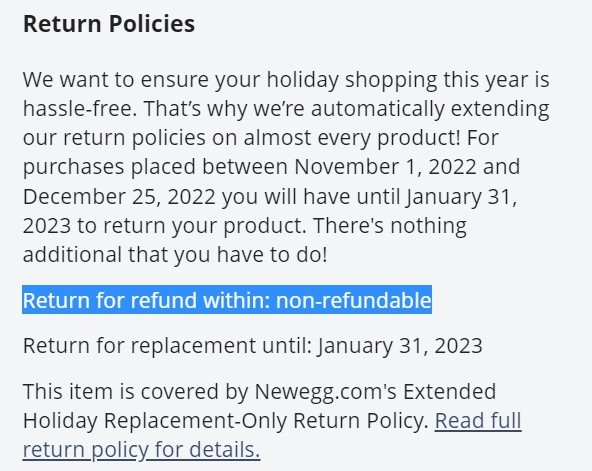Click the "non-refundable" highlighted word

pos(353,300)
